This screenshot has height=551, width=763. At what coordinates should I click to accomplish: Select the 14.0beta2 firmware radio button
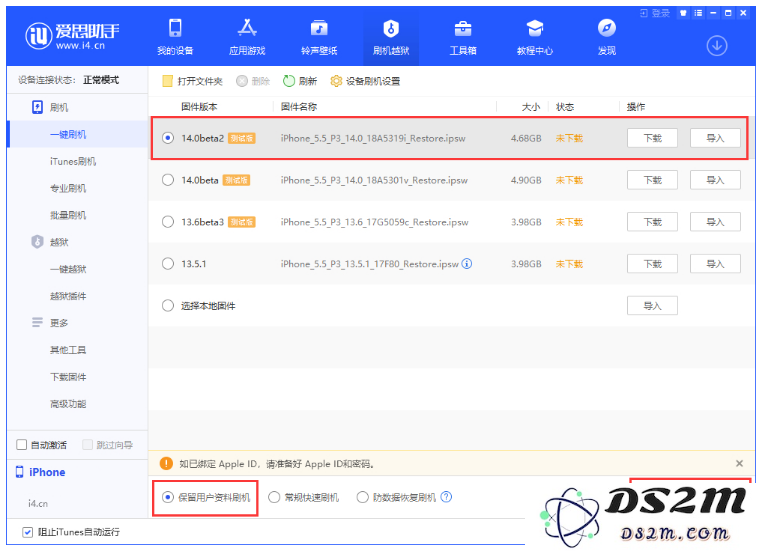pyautogui.click(x=168, y=138)
